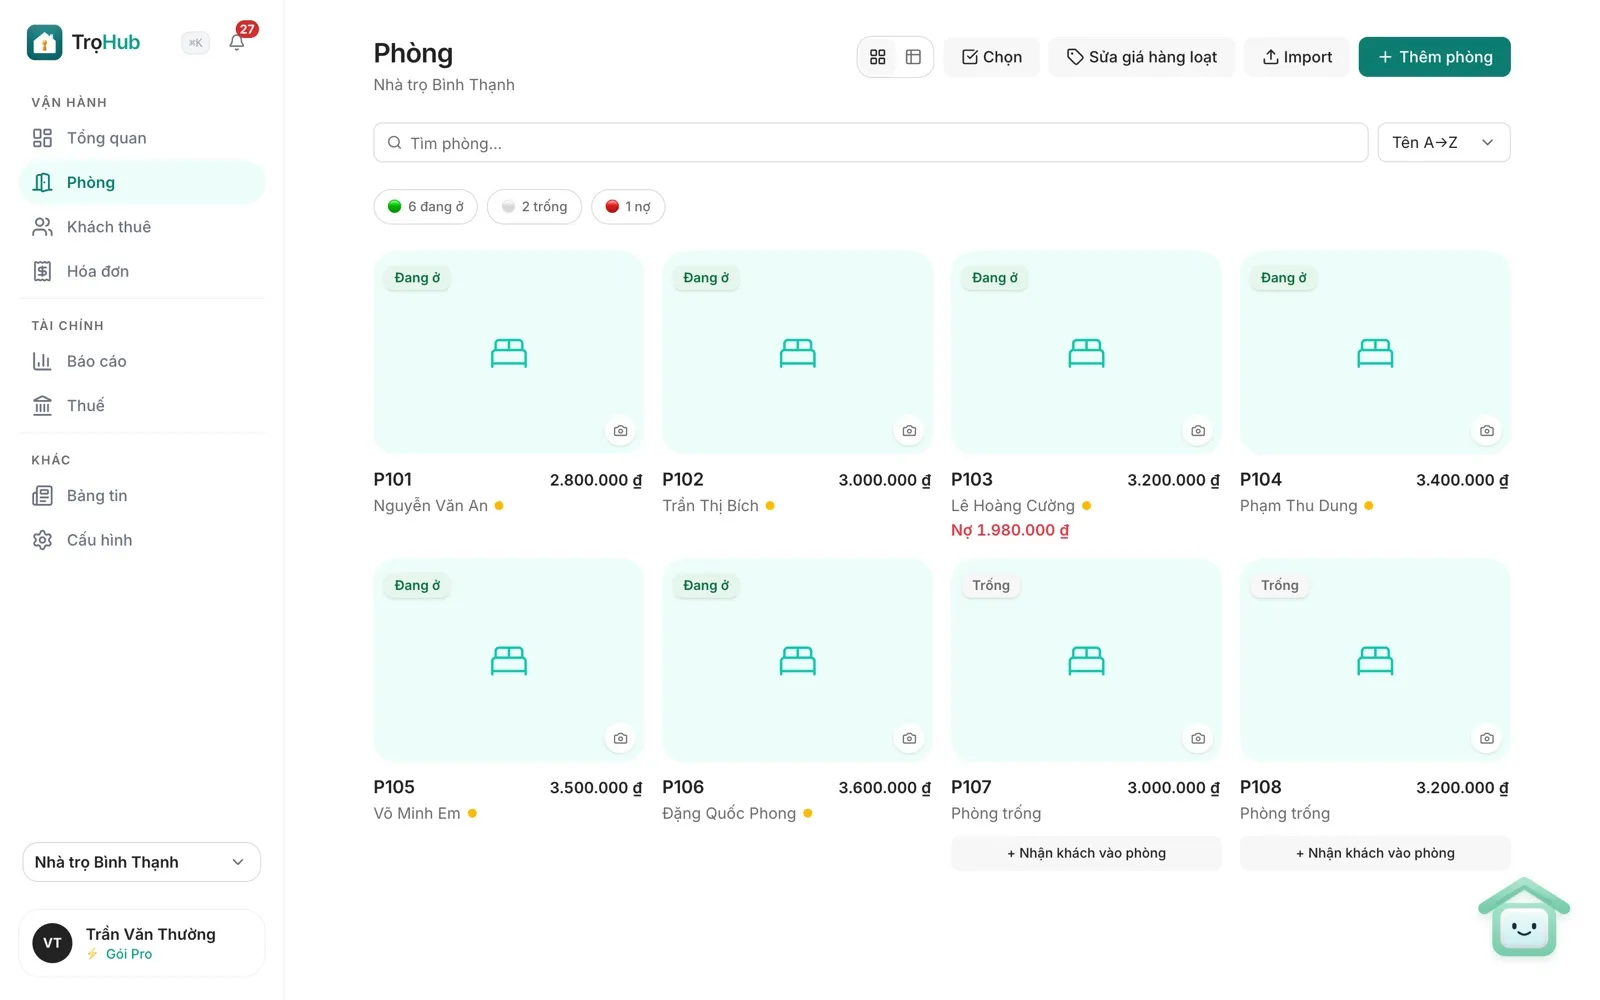Open Báo cáo menu item
This screenshot has height=1000, width=1600.
(x=142, y=361)
